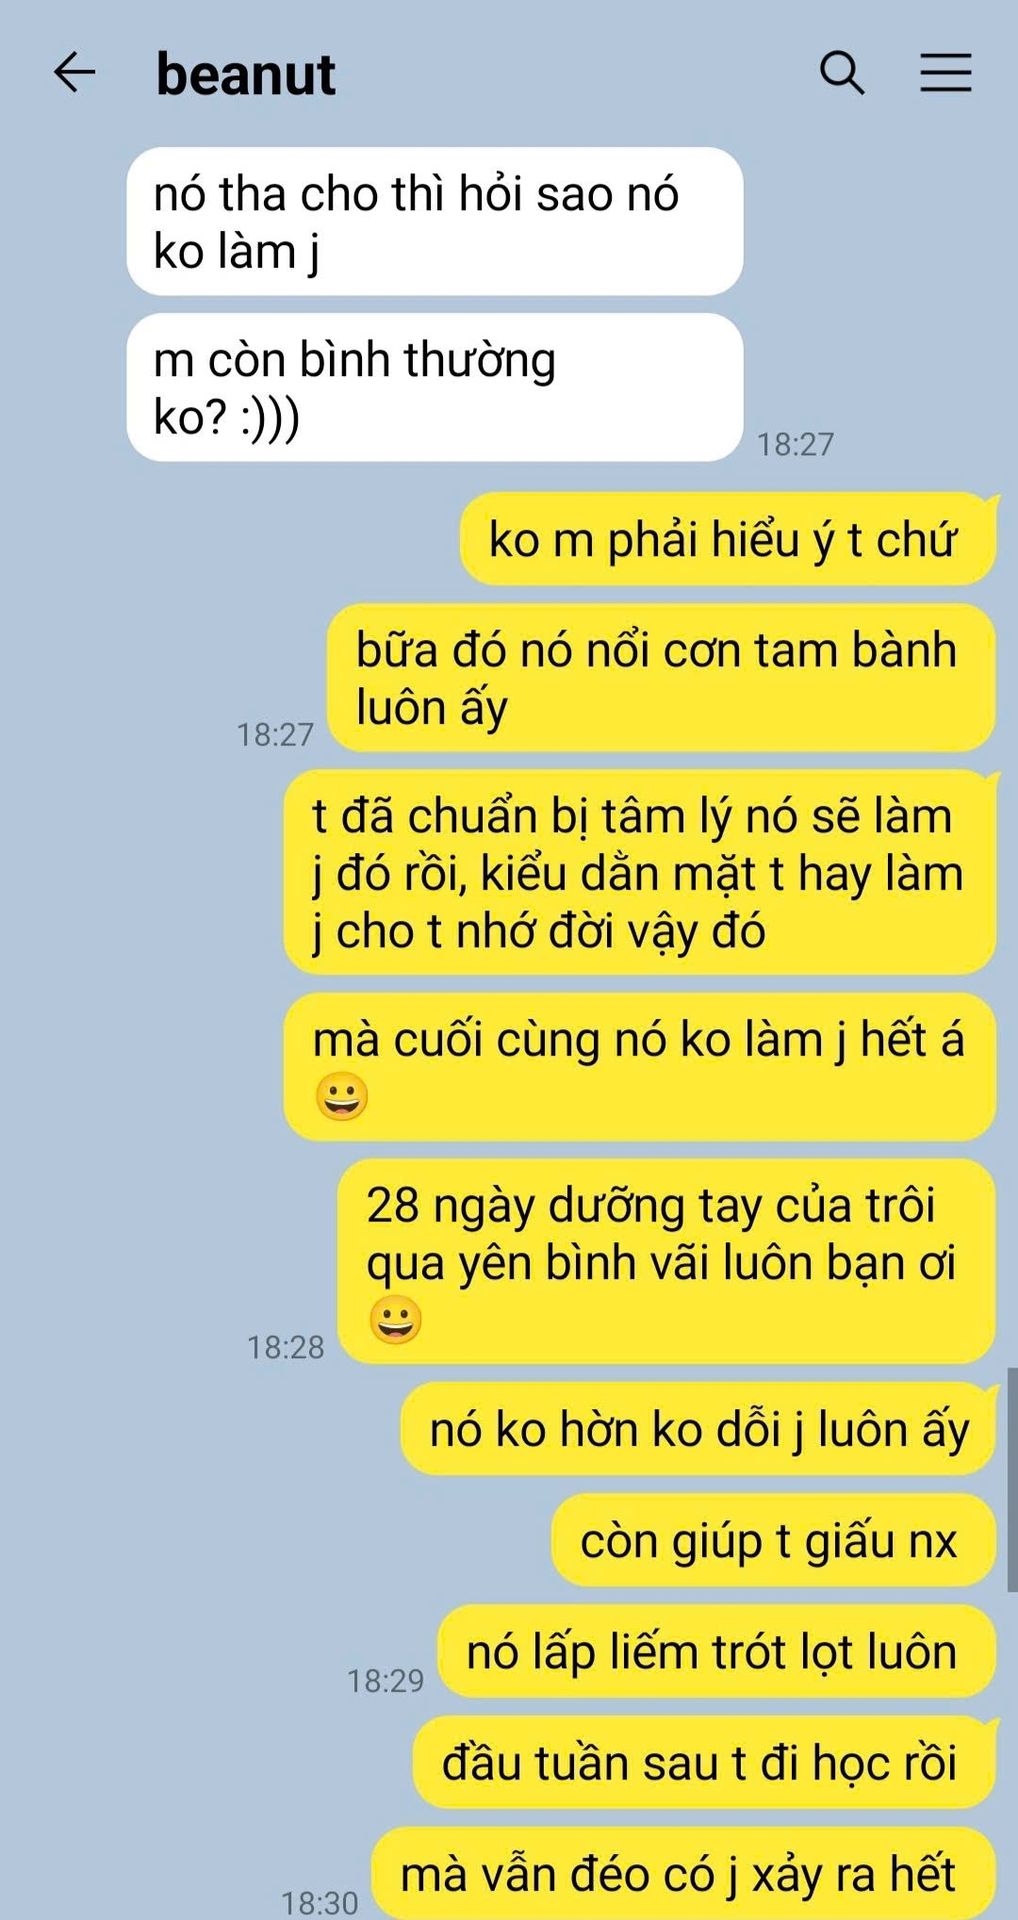Tap grinning emoji in 'mà cuối cùng' message
Screen dimensions: 1018x1920
342,1096
